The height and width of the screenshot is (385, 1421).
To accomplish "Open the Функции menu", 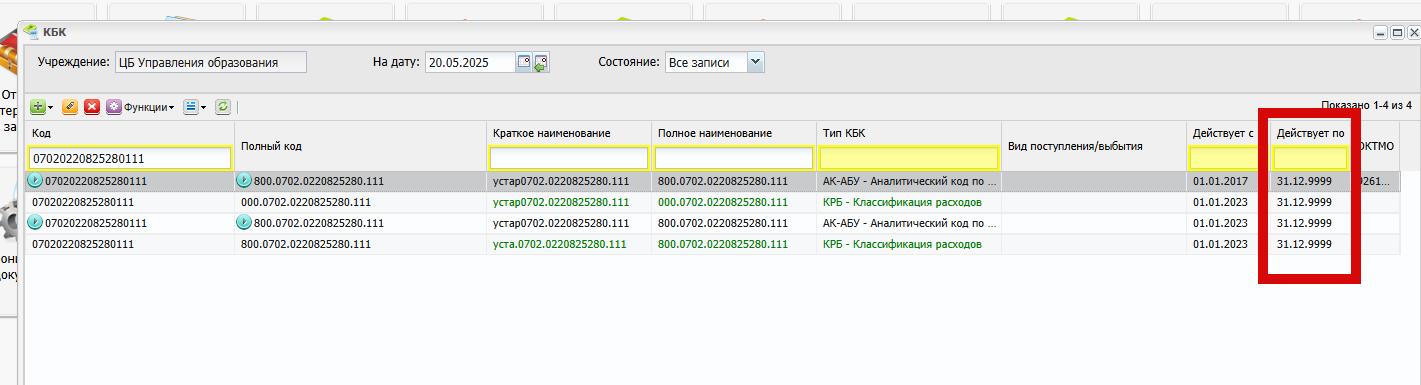I will pos(141,106).
